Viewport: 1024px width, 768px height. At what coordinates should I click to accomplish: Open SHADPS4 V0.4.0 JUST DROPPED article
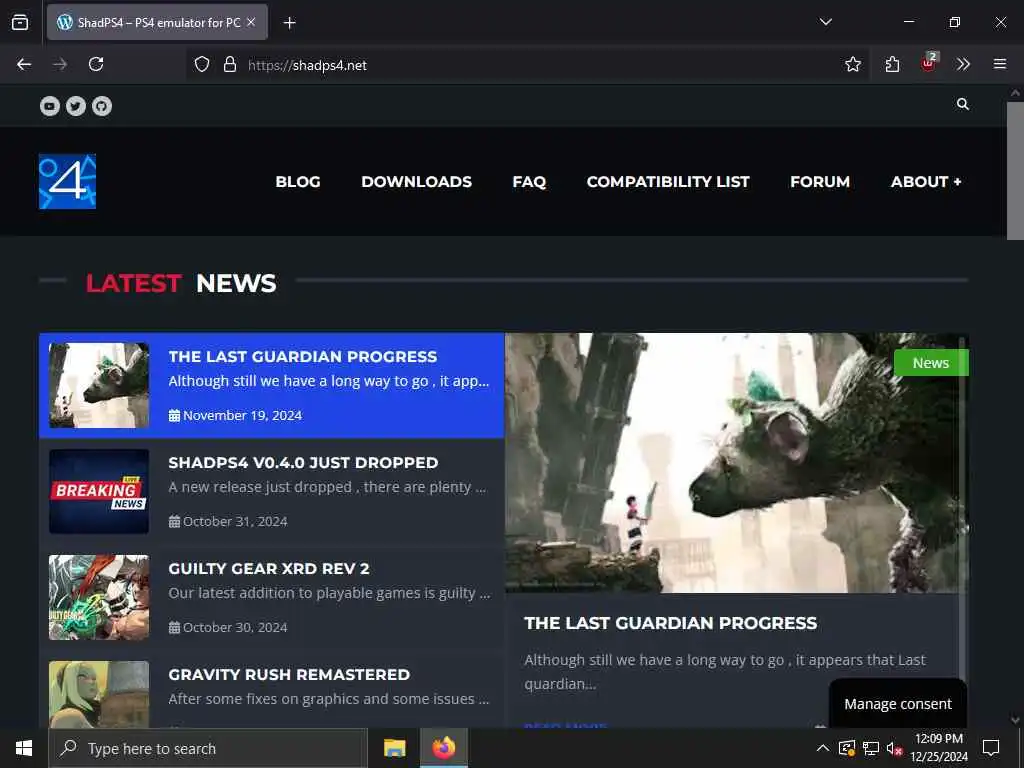pyautogui.click(x=304, y=462)
